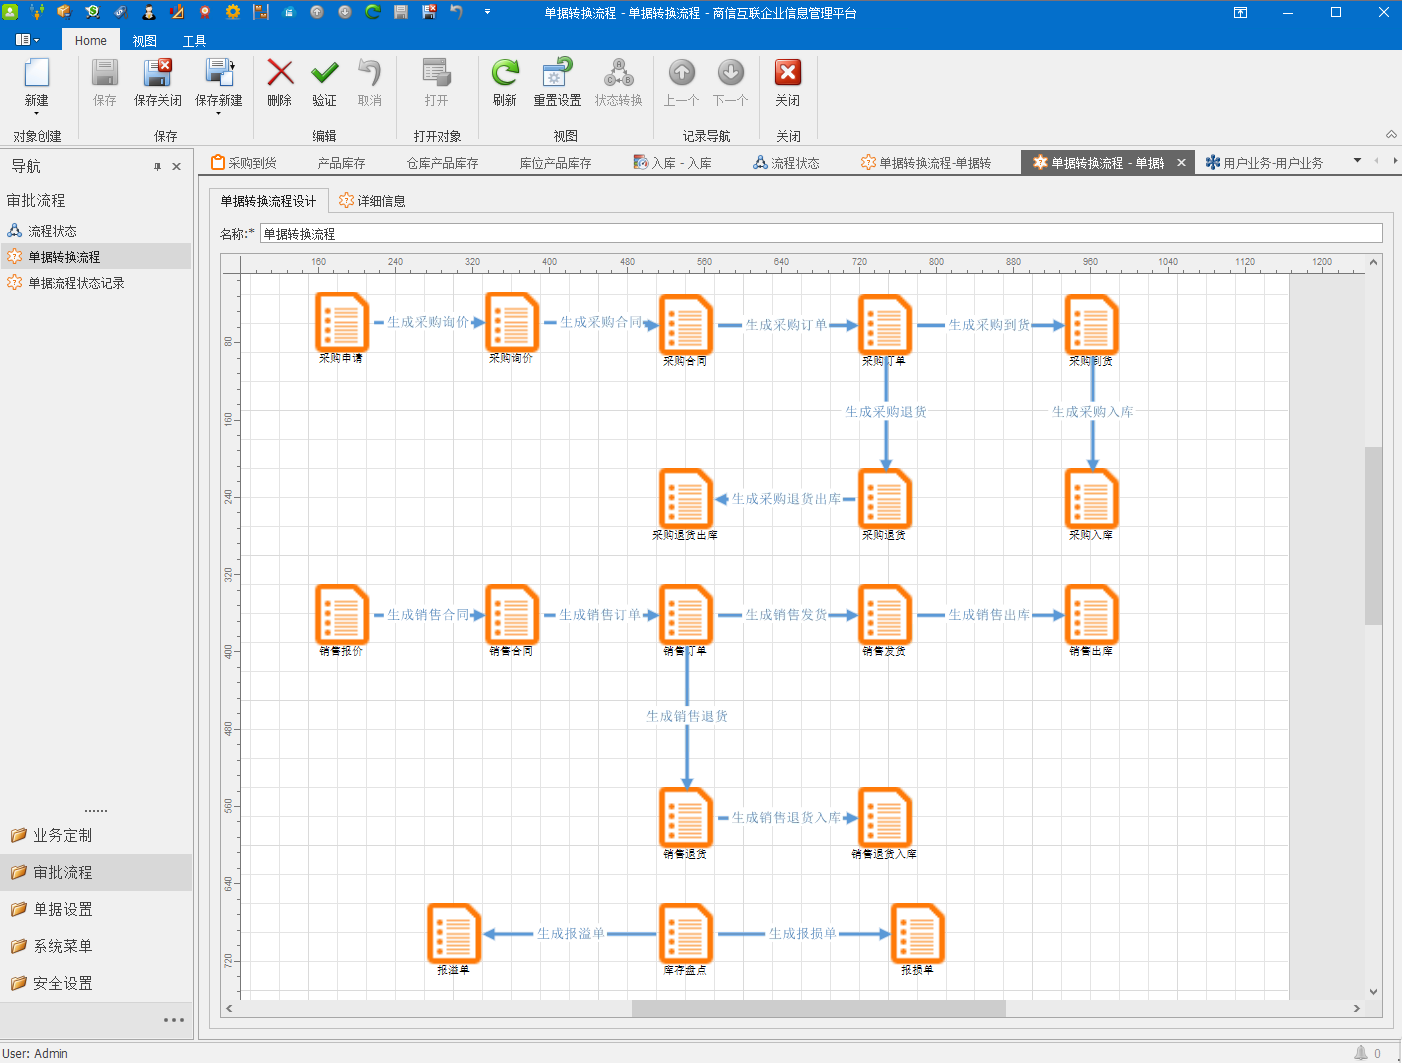Click the horizontal scrollbar thumb under the canvas
1402x1063 pixels.
point(818,1008)
